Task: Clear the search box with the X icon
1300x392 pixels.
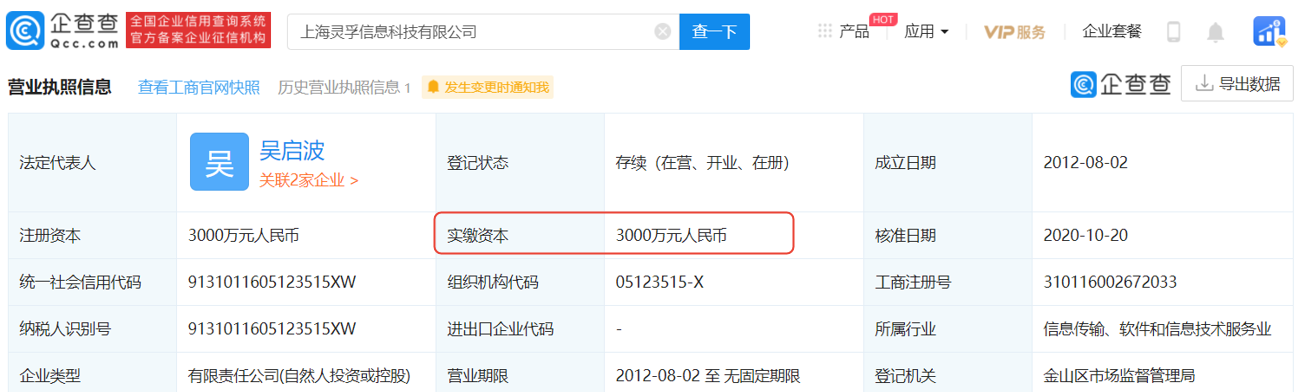Action: coord(662,32)
